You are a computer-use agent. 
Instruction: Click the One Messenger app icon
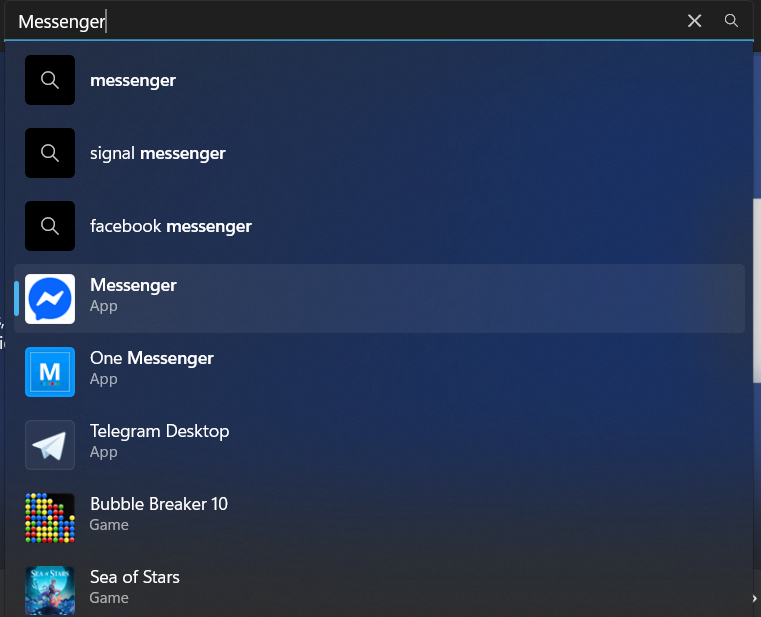pos(50,372)
